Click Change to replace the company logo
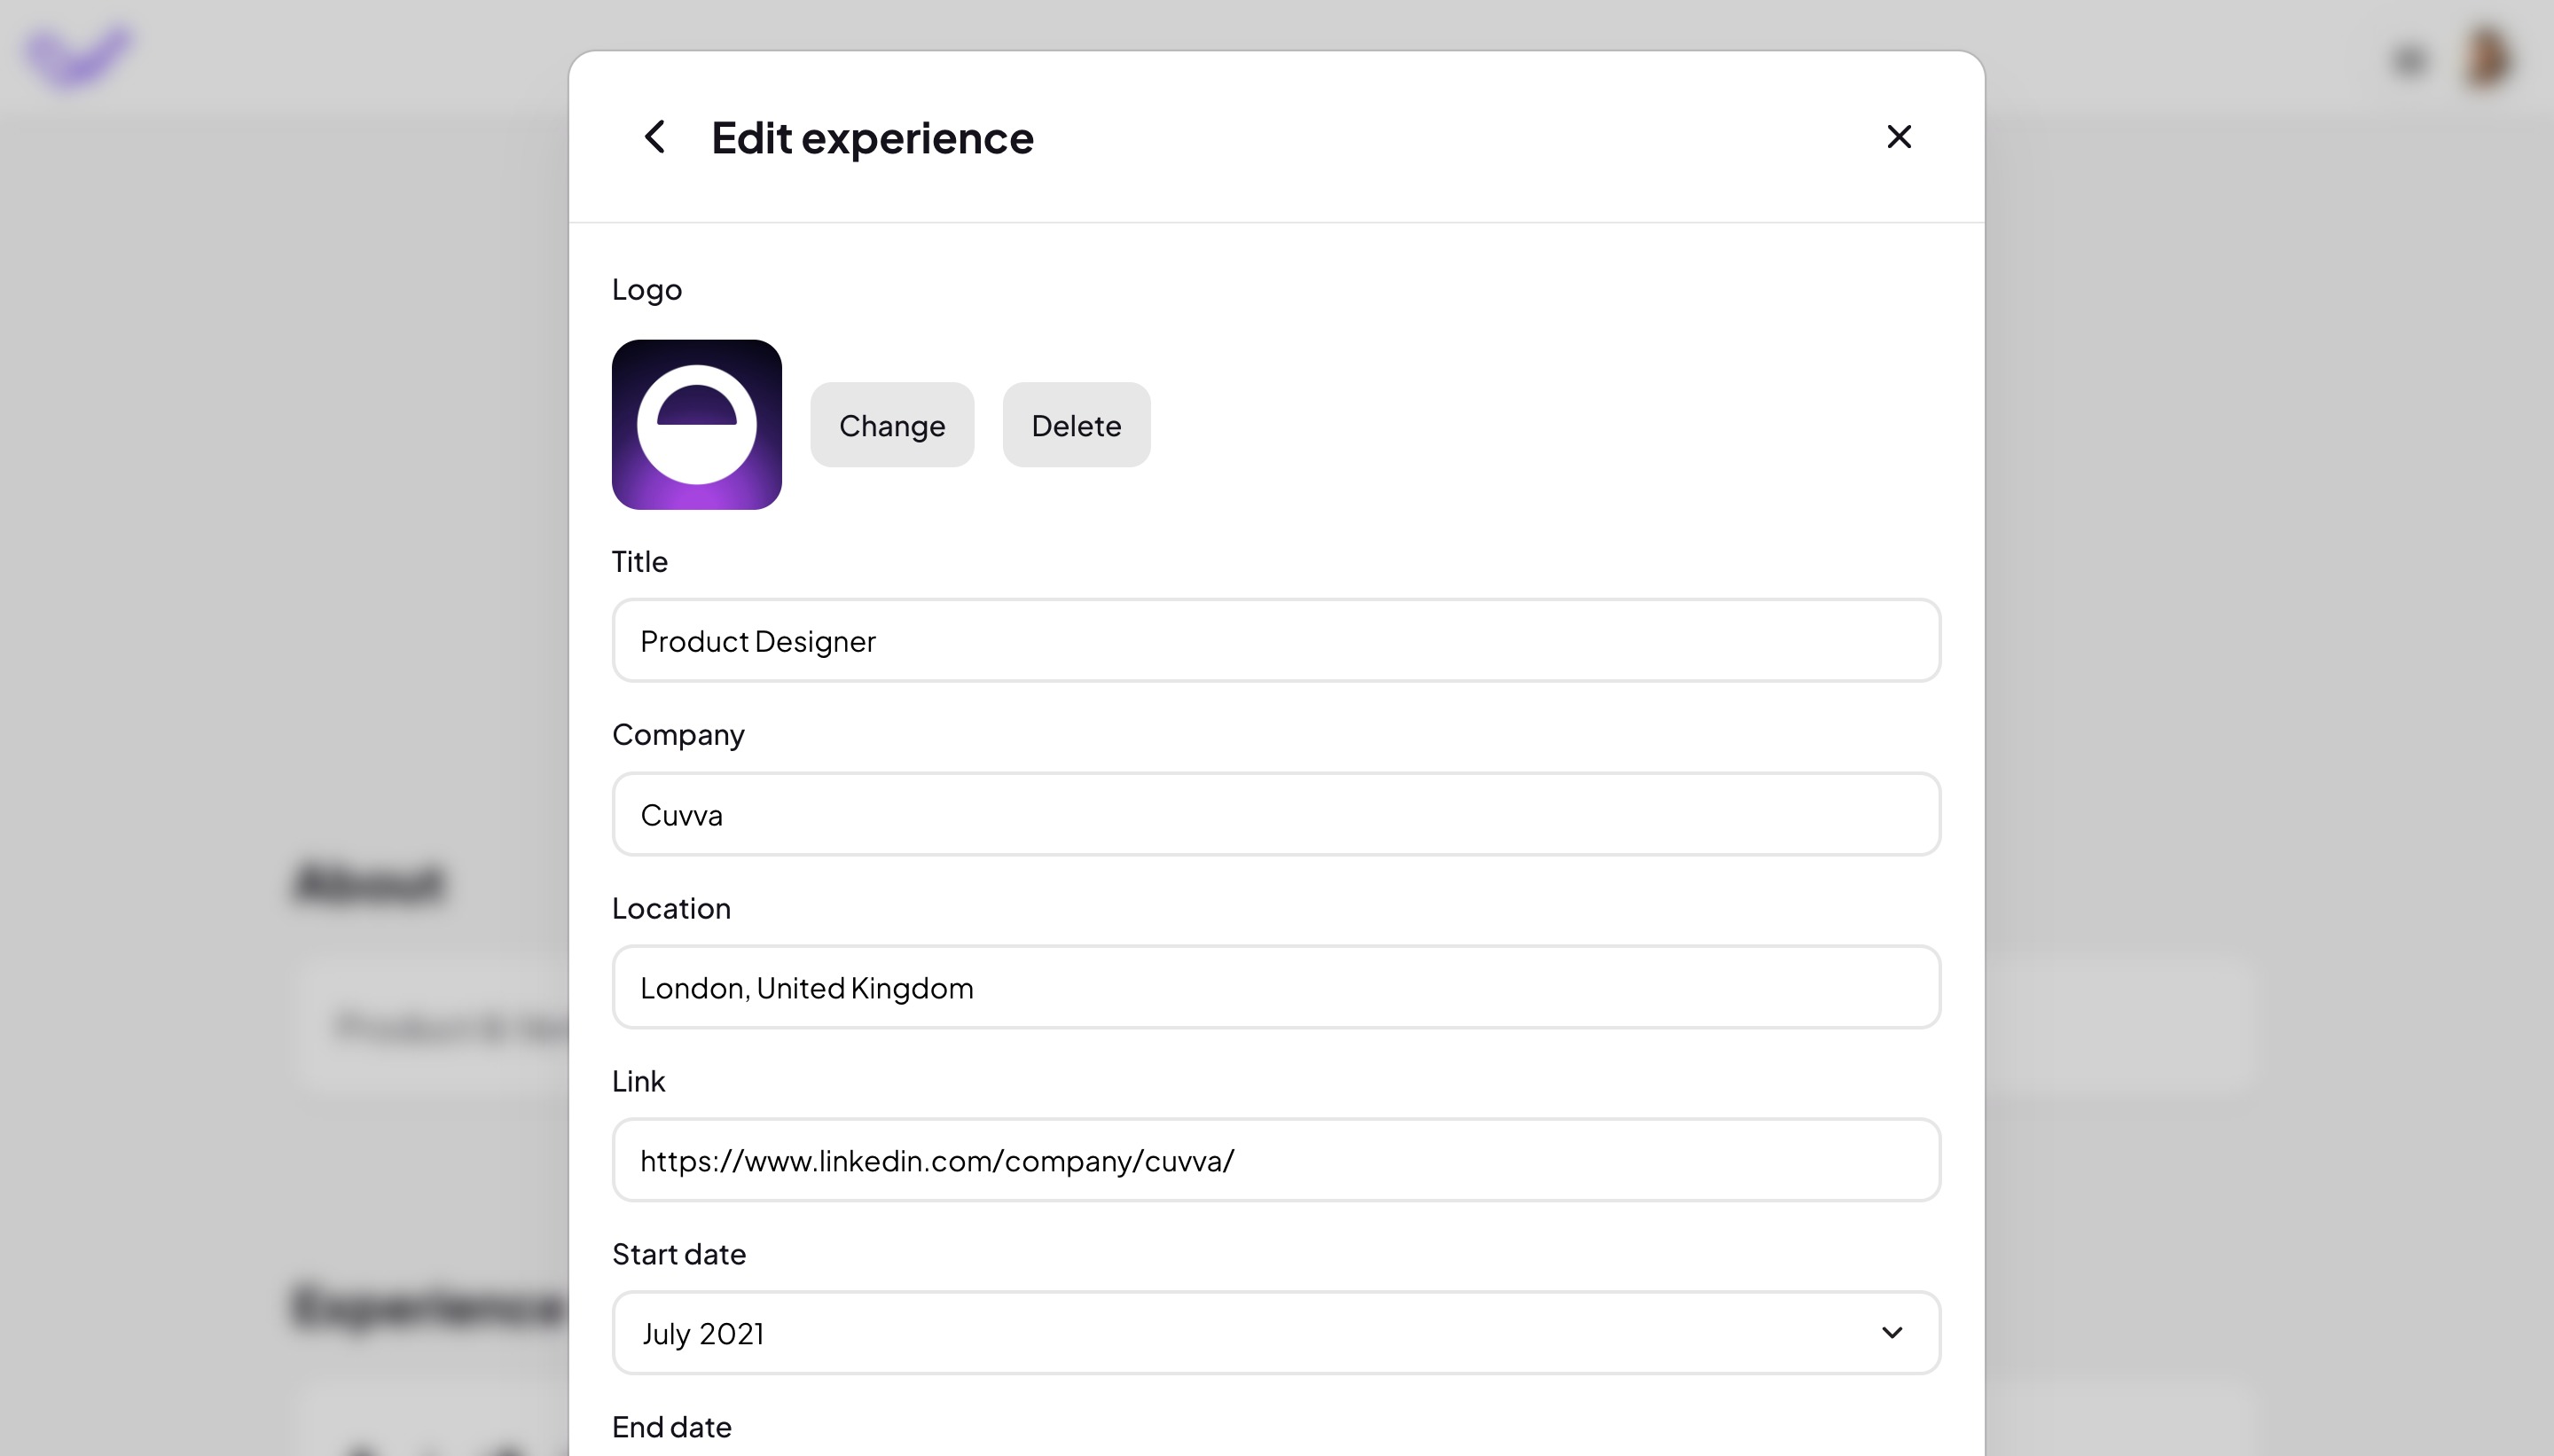This screenshot has height=1456, width=2554. tap(892, 424)
